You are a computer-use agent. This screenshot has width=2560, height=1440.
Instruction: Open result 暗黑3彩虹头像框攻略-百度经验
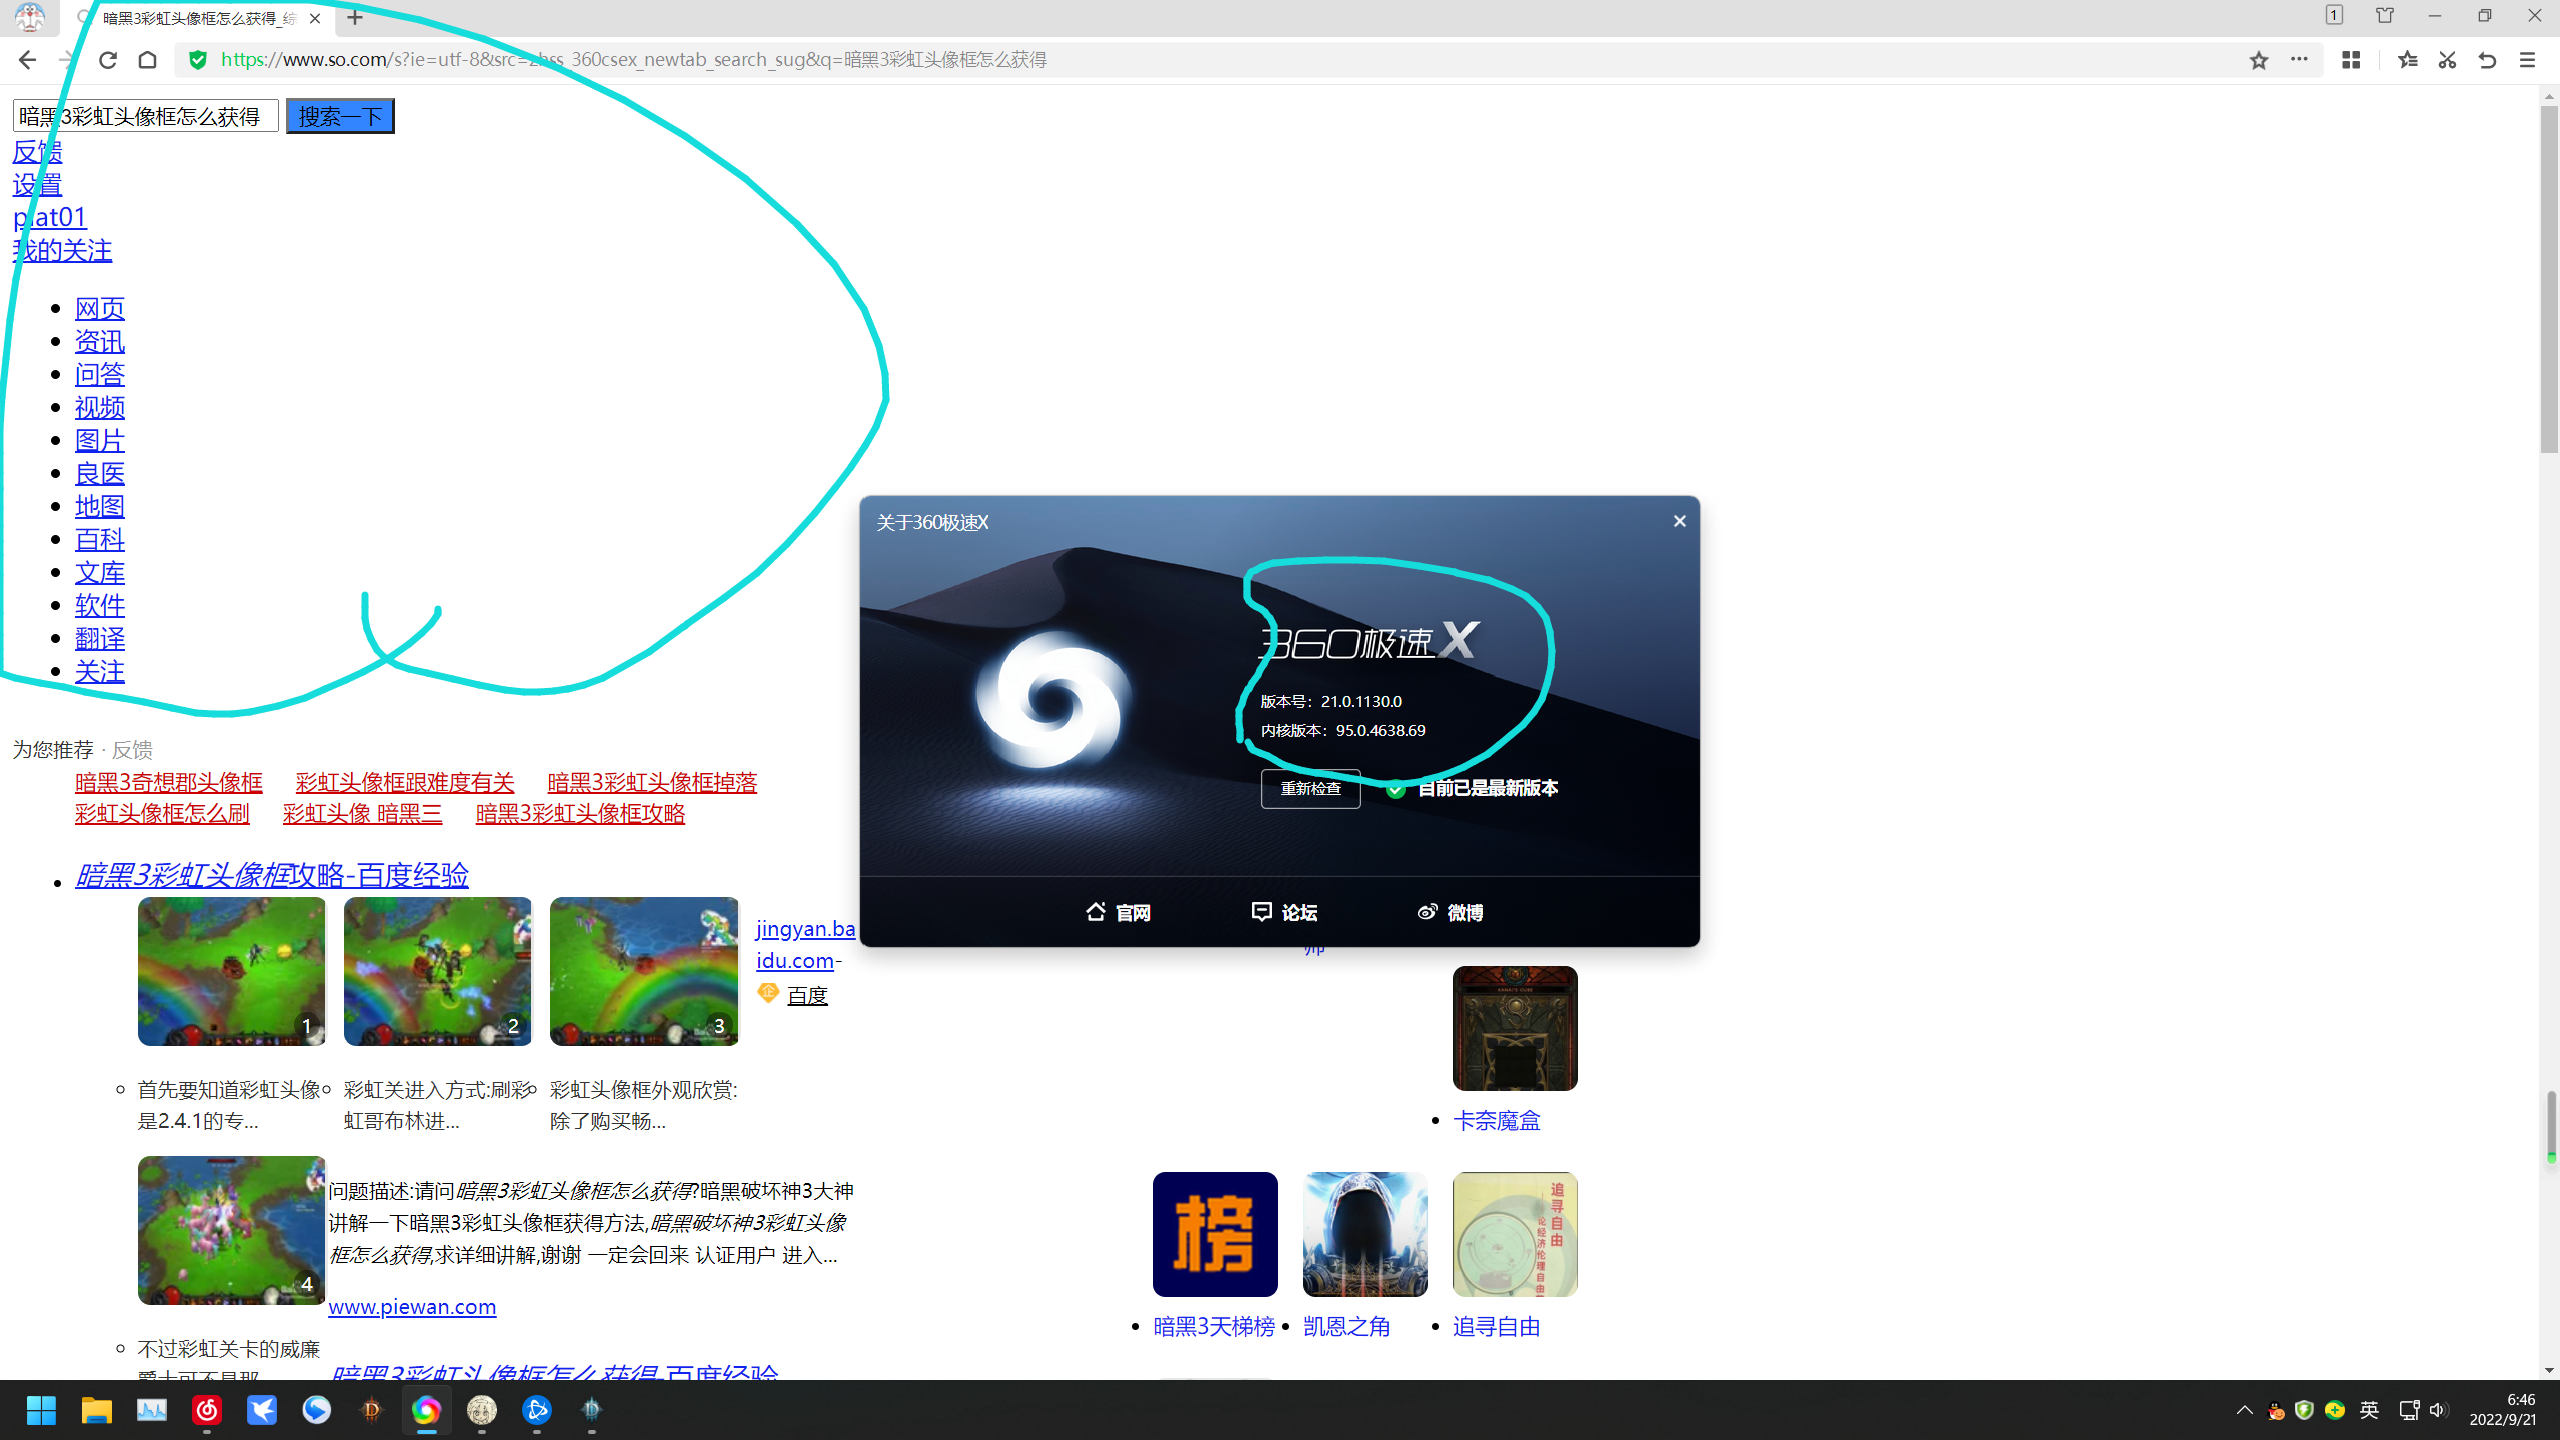click(x=272, y=875)
